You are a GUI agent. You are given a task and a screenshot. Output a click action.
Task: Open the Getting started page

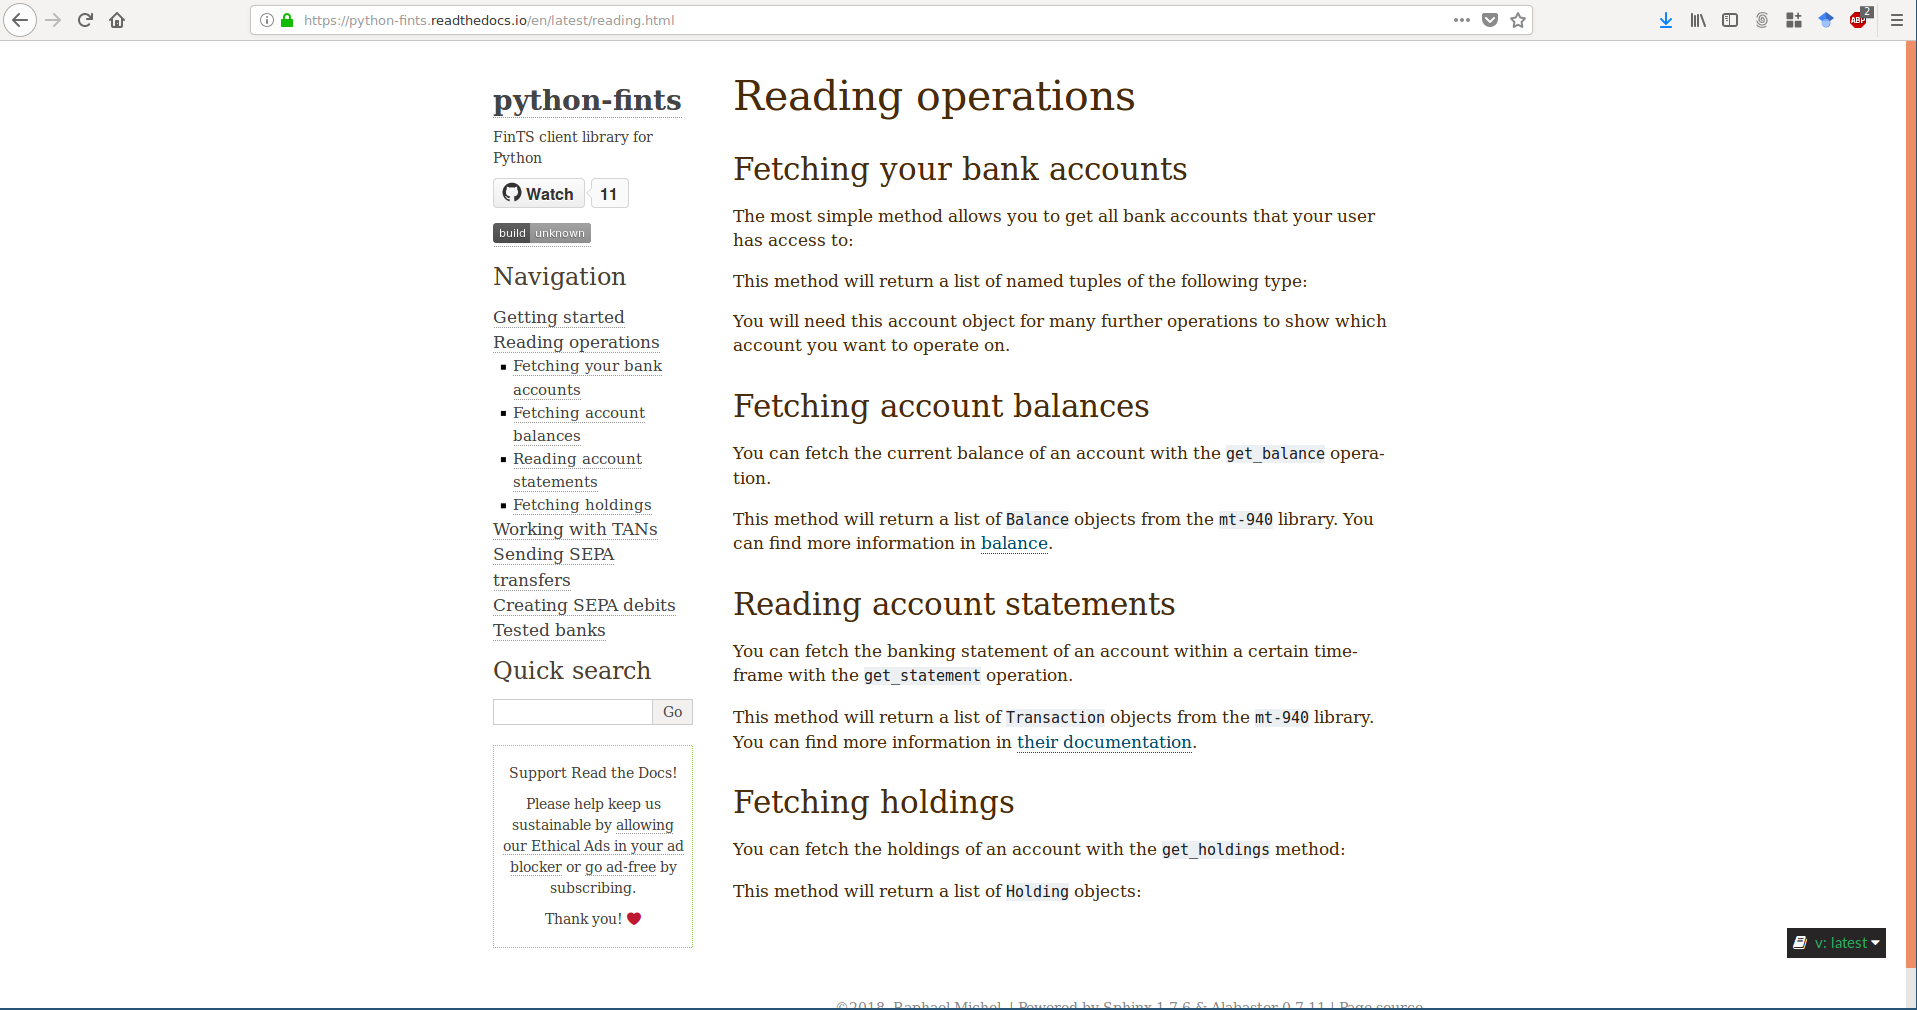pos(559,317)
